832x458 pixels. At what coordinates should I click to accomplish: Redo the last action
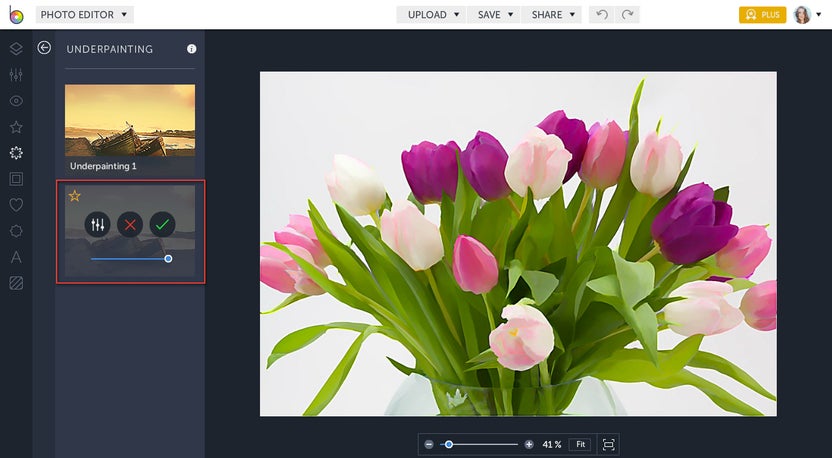627,15
